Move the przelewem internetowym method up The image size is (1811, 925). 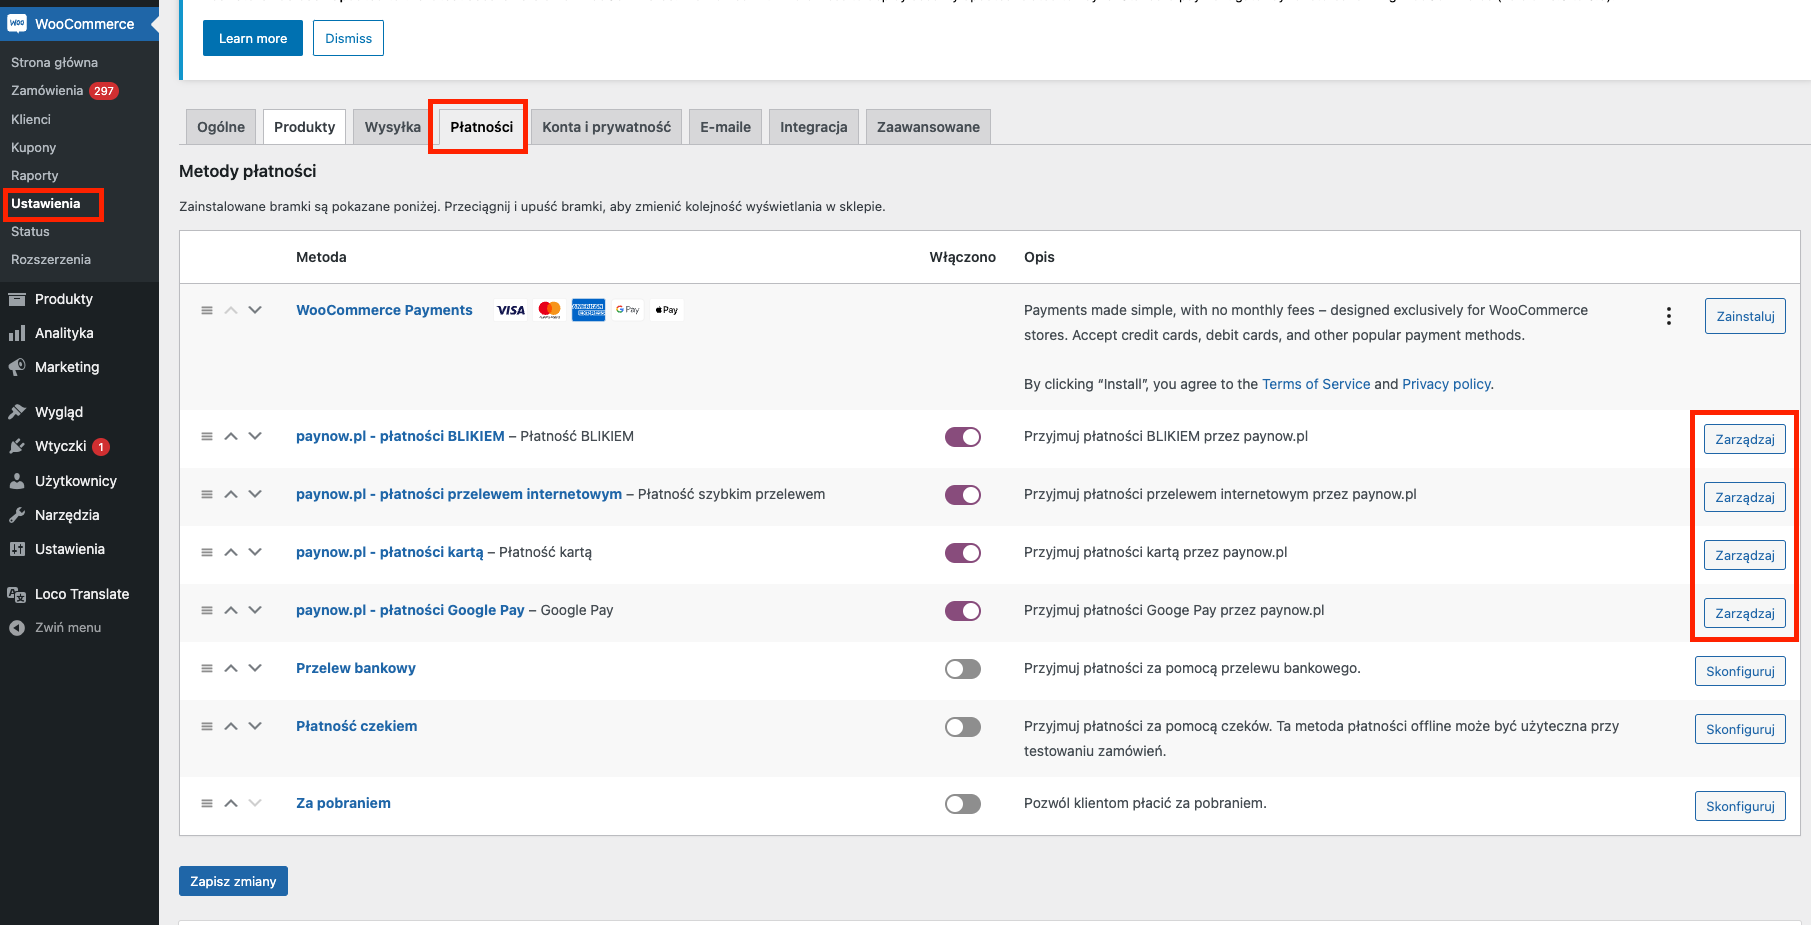coord(231,494)
